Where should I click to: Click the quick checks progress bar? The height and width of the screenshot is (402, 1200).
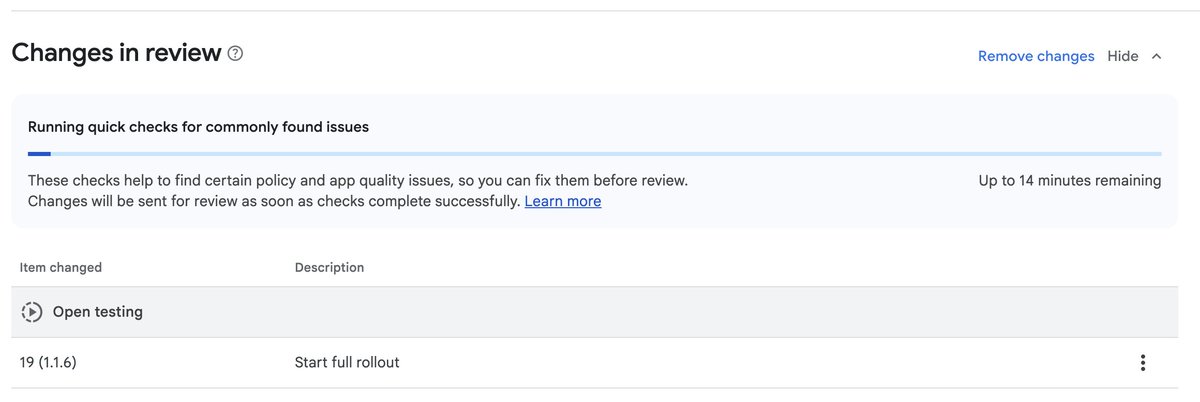[x=594, y=154]
